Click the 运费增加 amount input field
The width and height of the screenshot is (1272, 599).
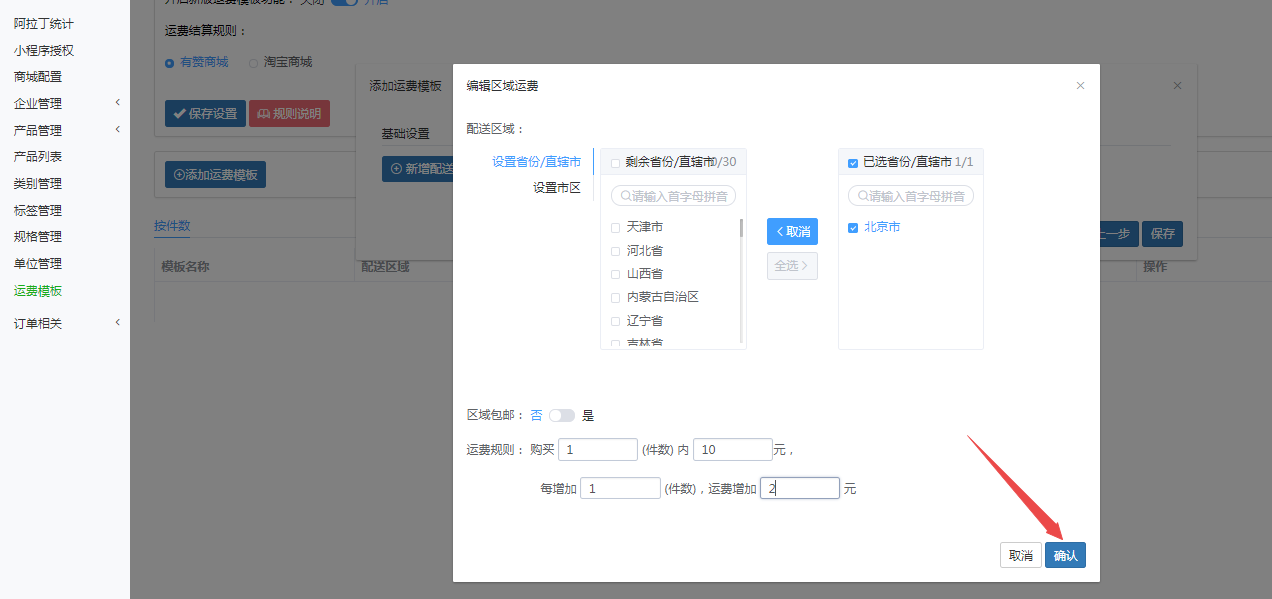click(799, 488)
